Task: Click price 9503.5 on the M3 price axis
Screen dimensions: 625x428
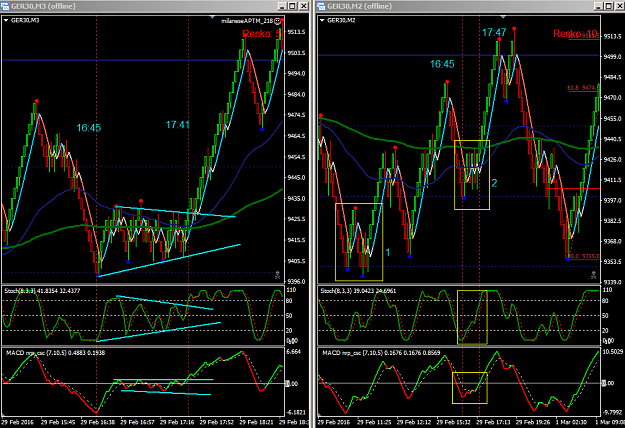Action: tap(297, 53)
